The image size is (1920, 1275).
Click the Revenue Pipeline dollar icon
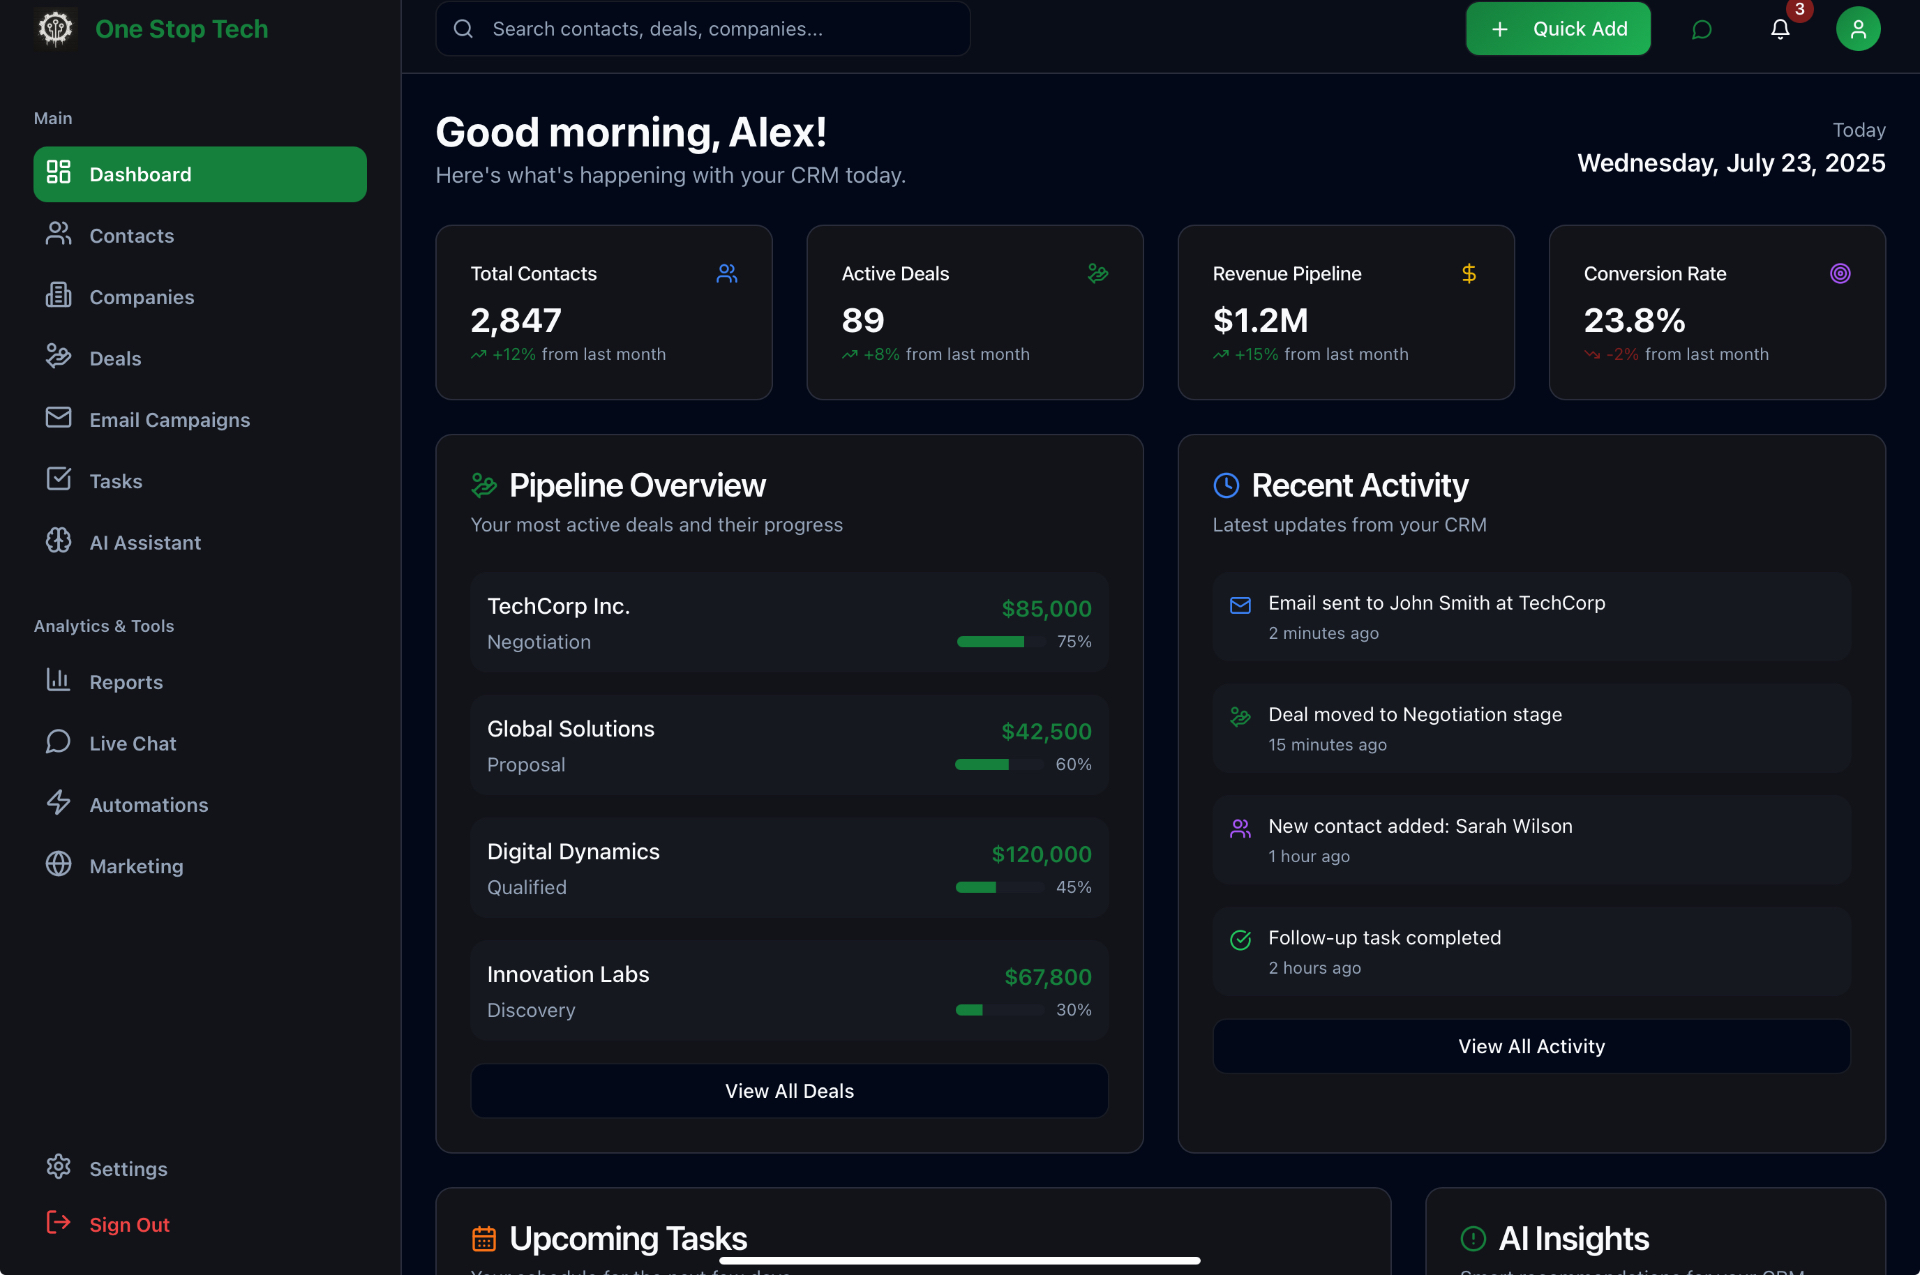pyautogui.click(x=1469, y=273)
